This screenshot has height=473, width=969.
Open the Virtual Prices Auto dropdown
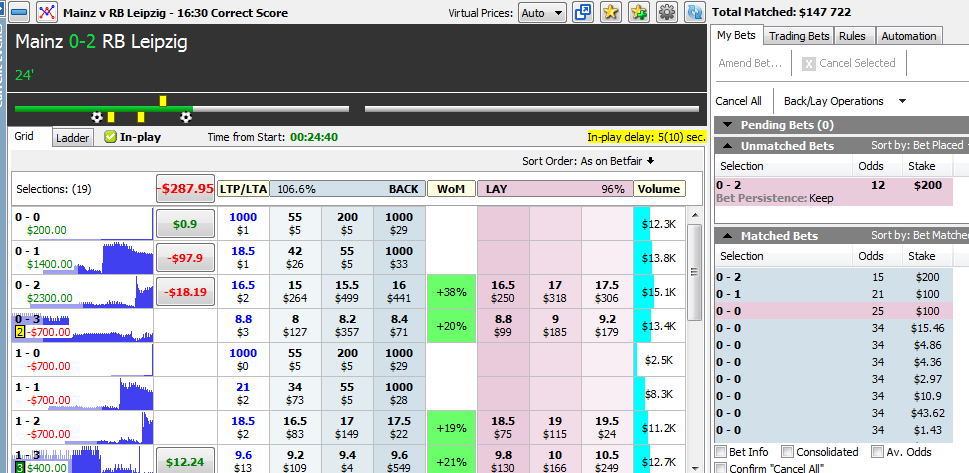click(543, 12)
